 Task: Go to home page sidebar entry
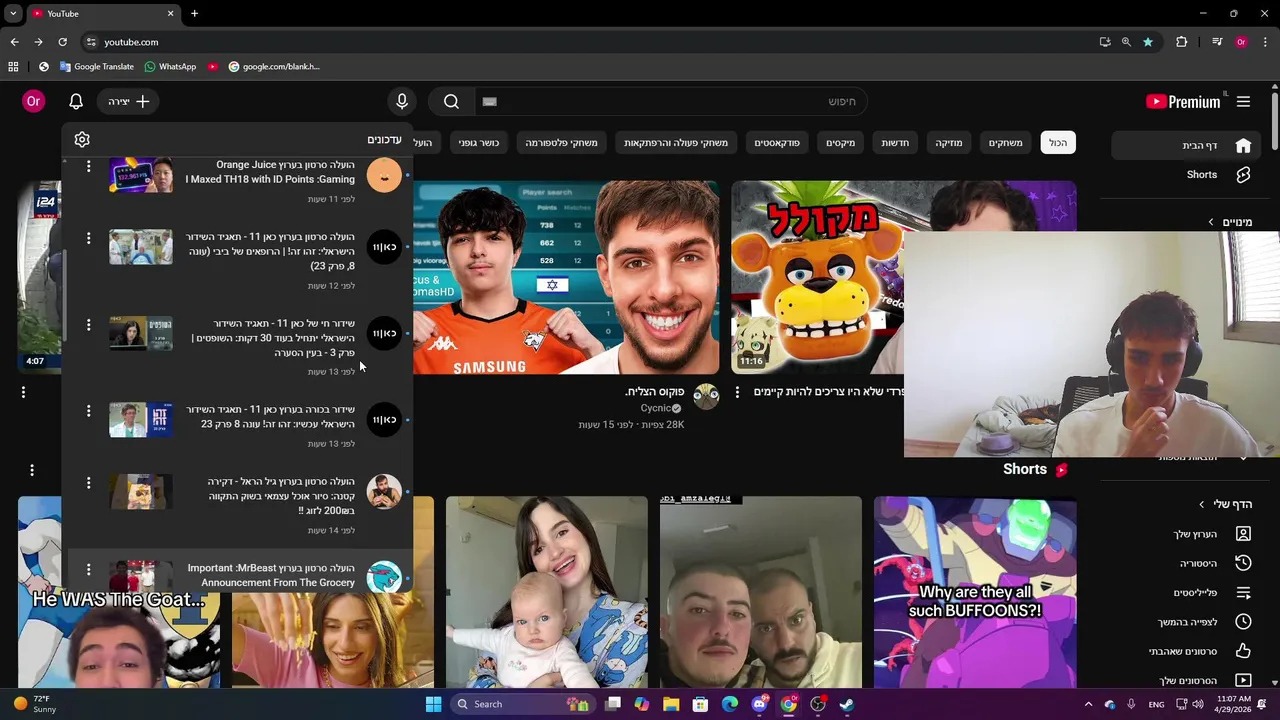pyautogui.click(x=1184, y=145)
